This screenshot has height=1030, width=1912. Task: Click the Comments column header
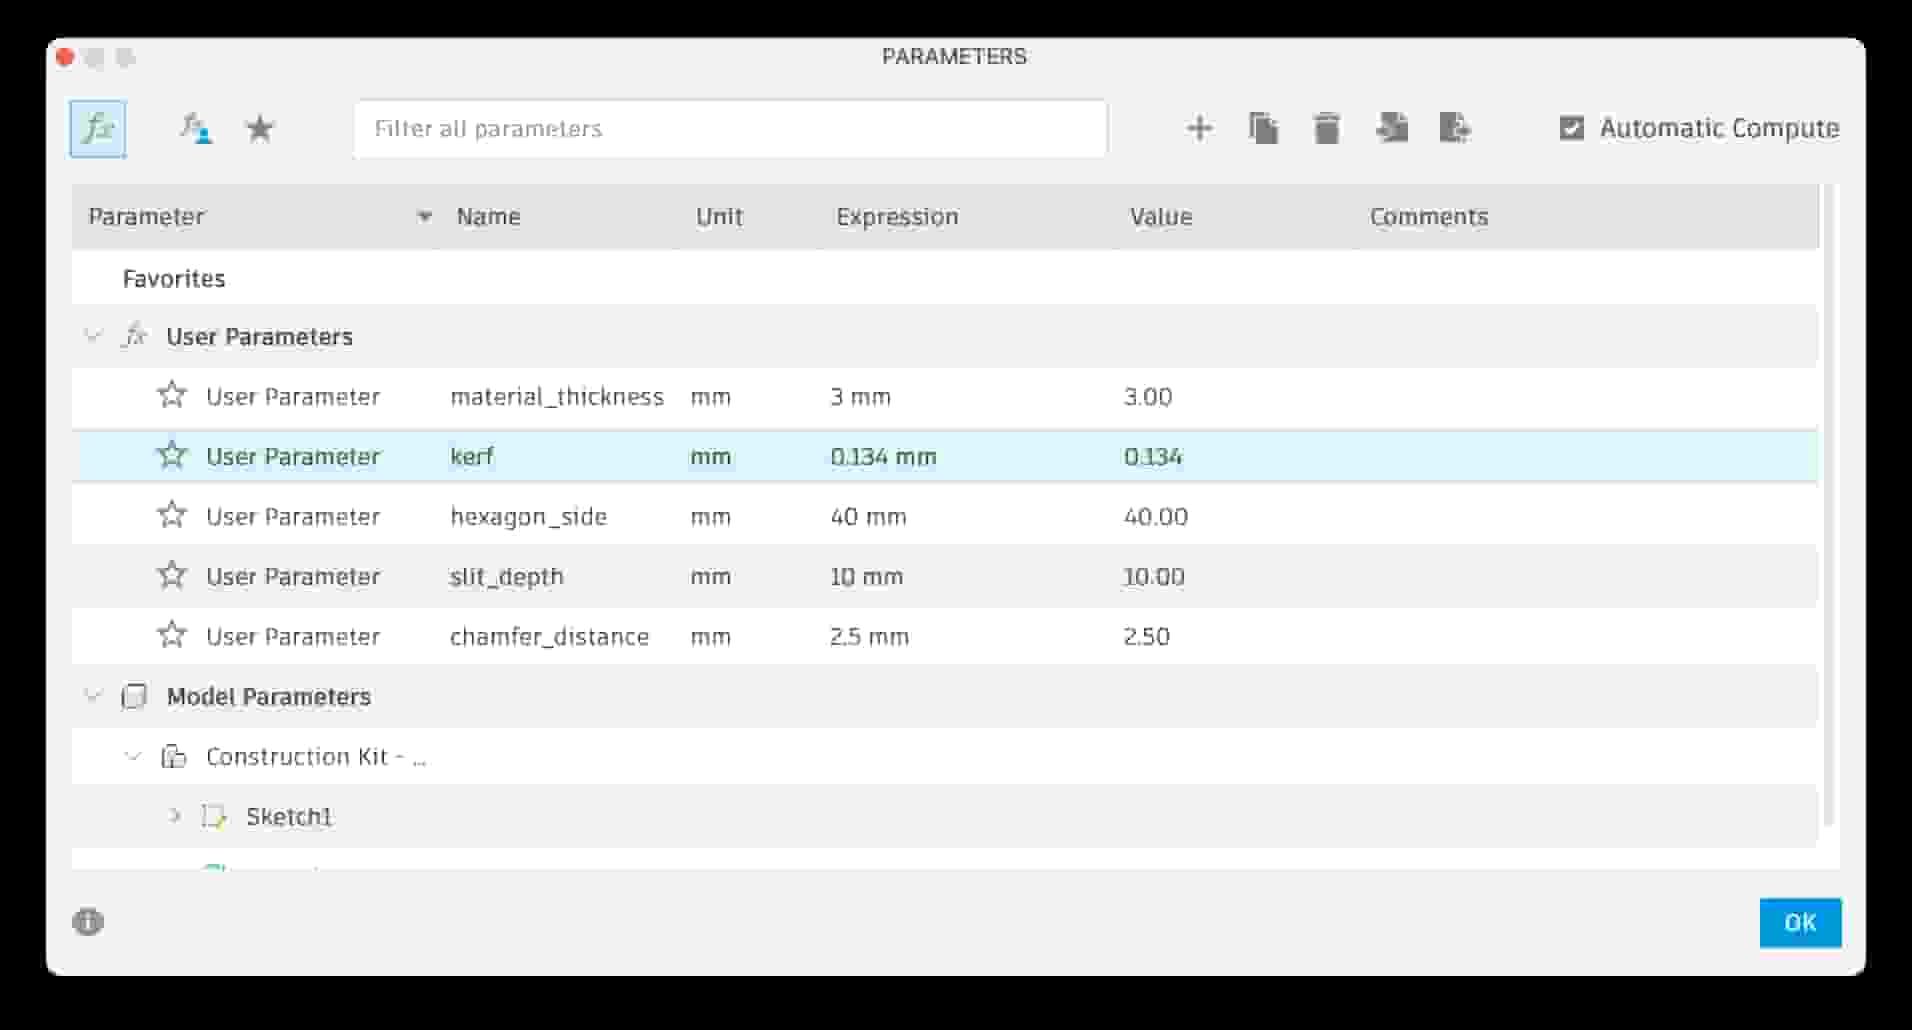click(x=1429, y=217)
